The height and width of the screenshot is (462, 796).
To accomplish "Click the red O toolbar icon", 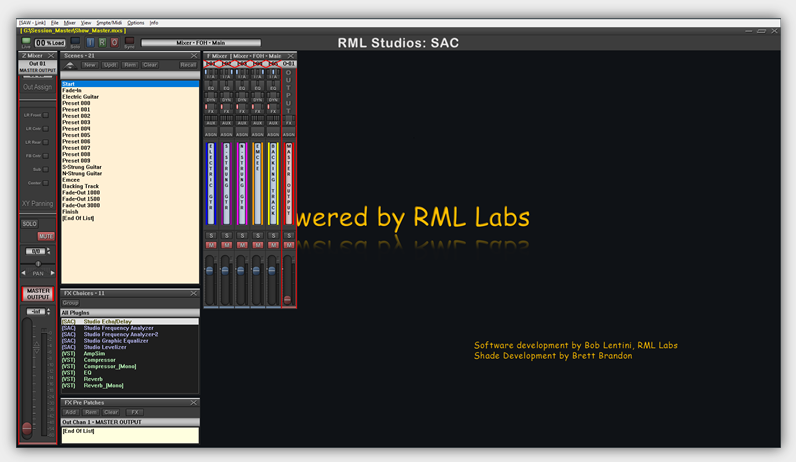I will coord(114,43).
